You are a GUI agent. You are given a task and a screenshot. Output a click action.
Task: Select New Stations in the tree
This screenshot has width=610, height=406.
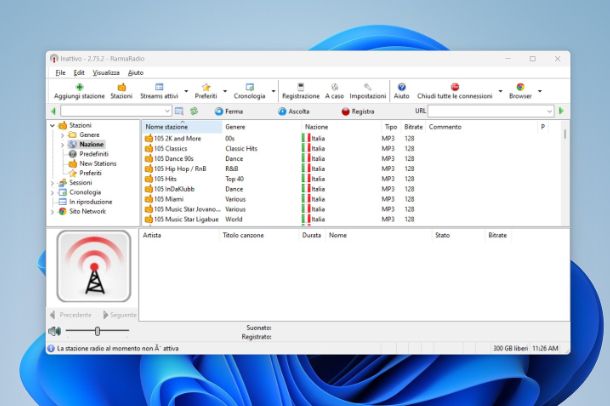tap(98, 164)
